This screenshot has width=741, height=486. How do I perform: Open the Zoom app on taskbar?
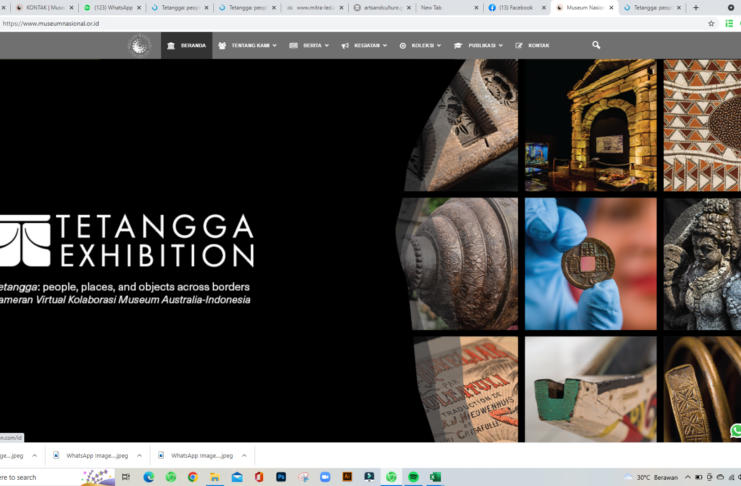point(325,477)
